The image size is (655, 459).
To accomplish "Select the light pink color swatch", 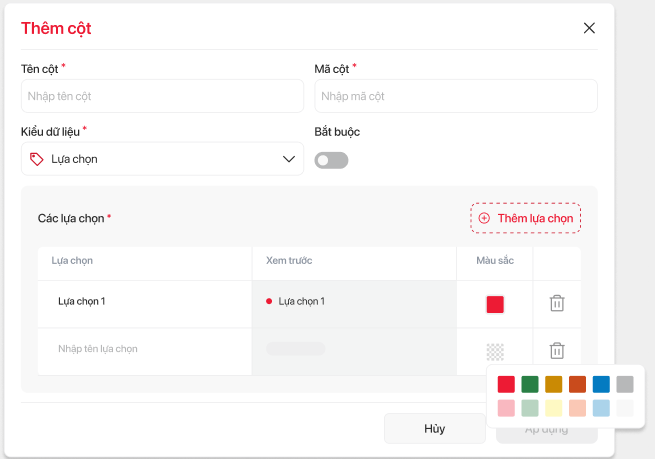I will [506, 408].
